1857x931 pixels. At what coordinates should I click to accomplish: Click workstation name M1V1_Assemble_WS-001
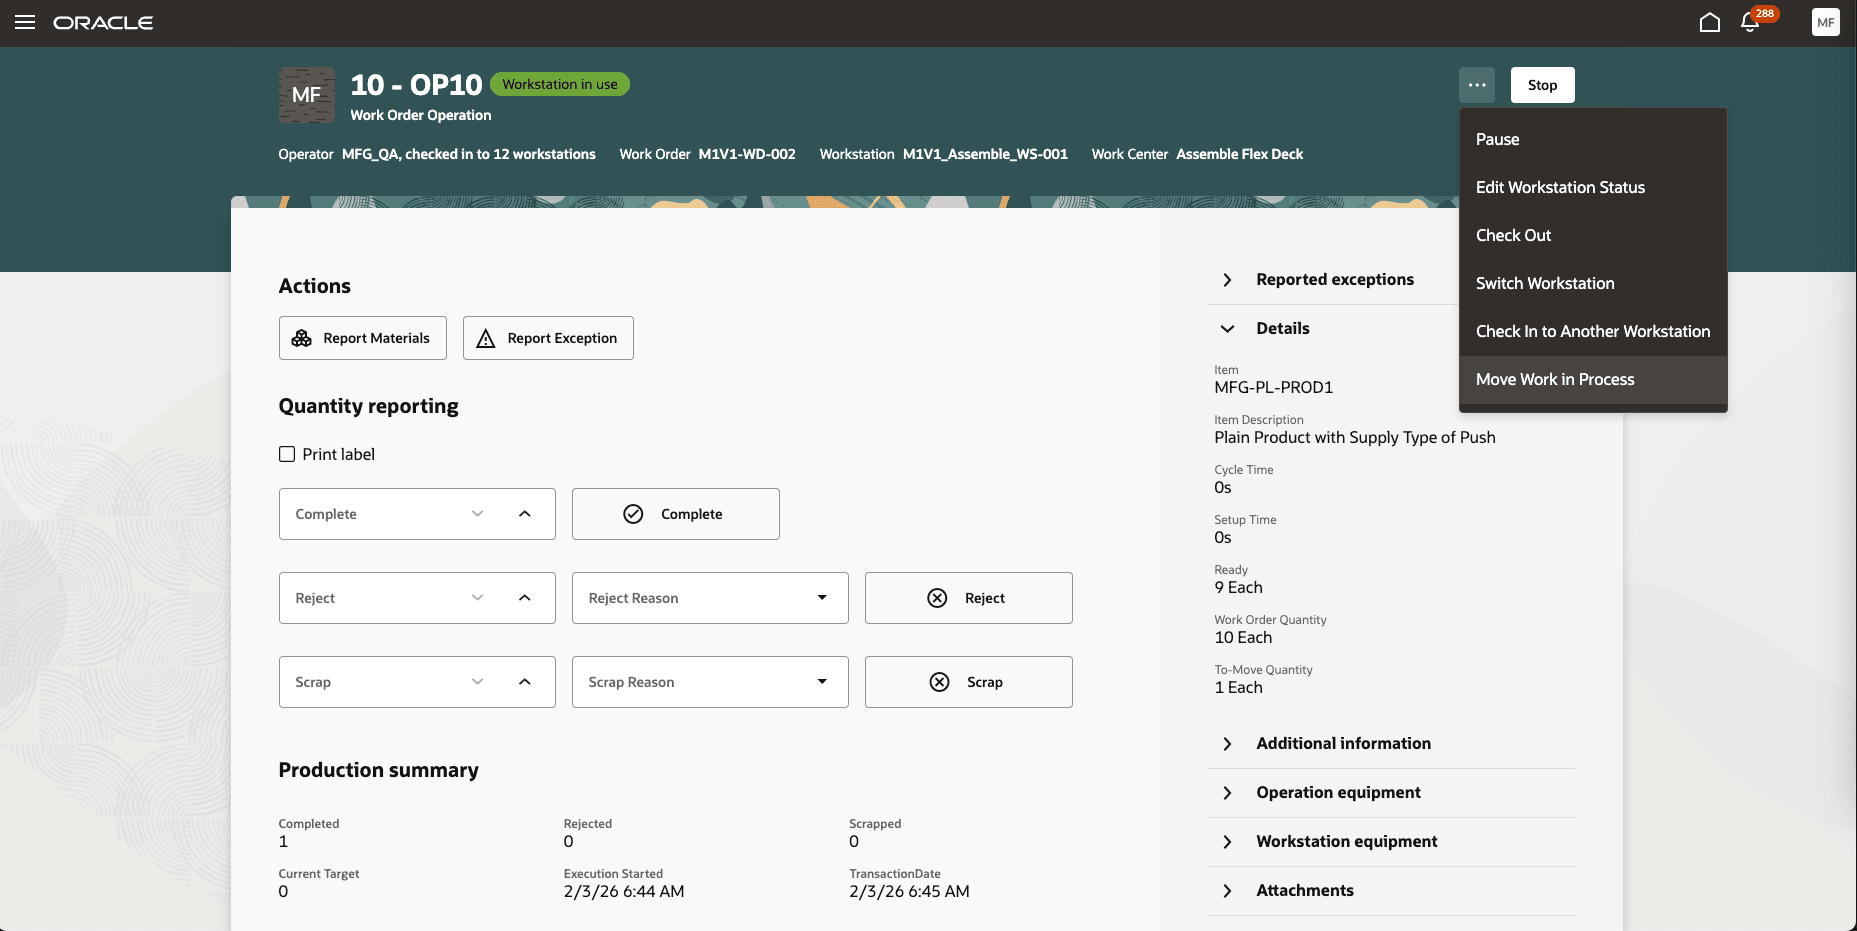tap(985, 154)
